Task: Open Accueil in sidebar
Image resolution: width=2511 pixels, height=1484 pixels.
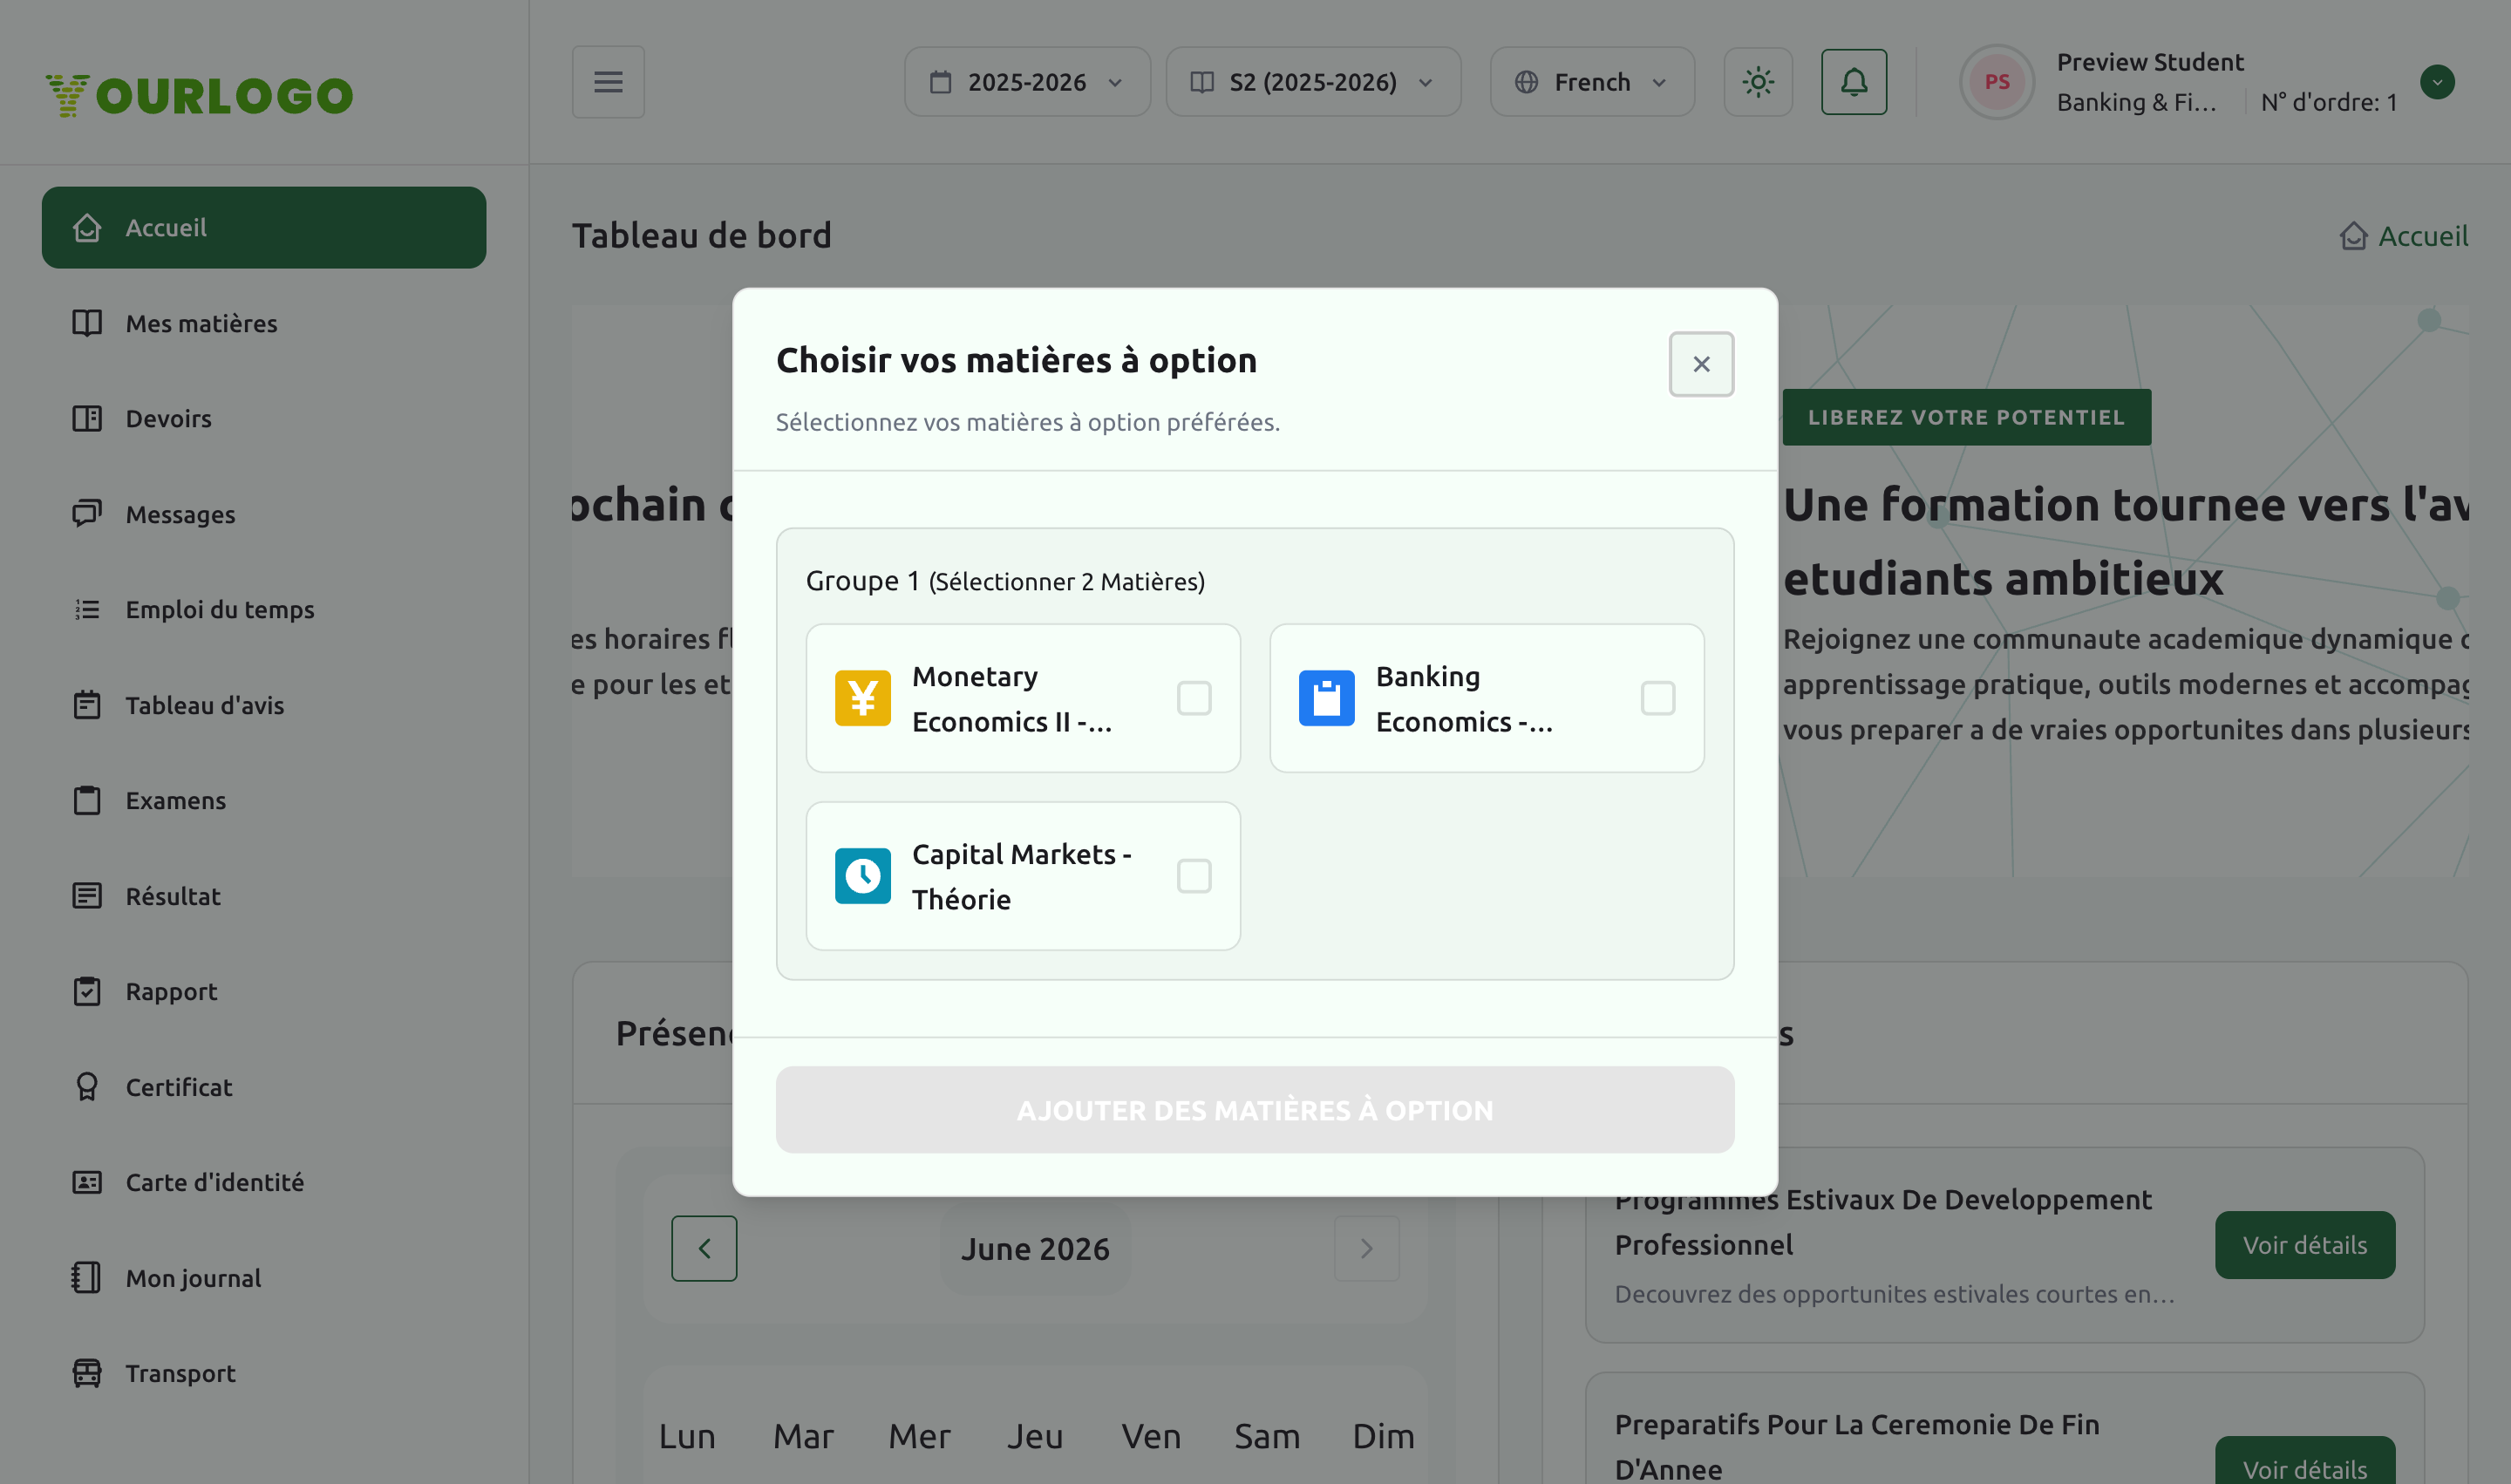Action: click(x=264, y=228)
